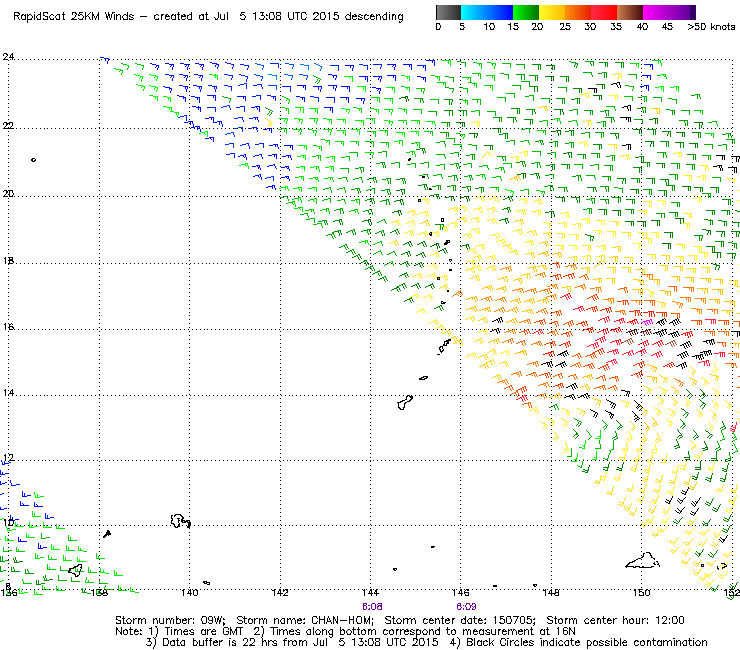
Task: Click the longitude label '146'
Action: tap(461, 593)
